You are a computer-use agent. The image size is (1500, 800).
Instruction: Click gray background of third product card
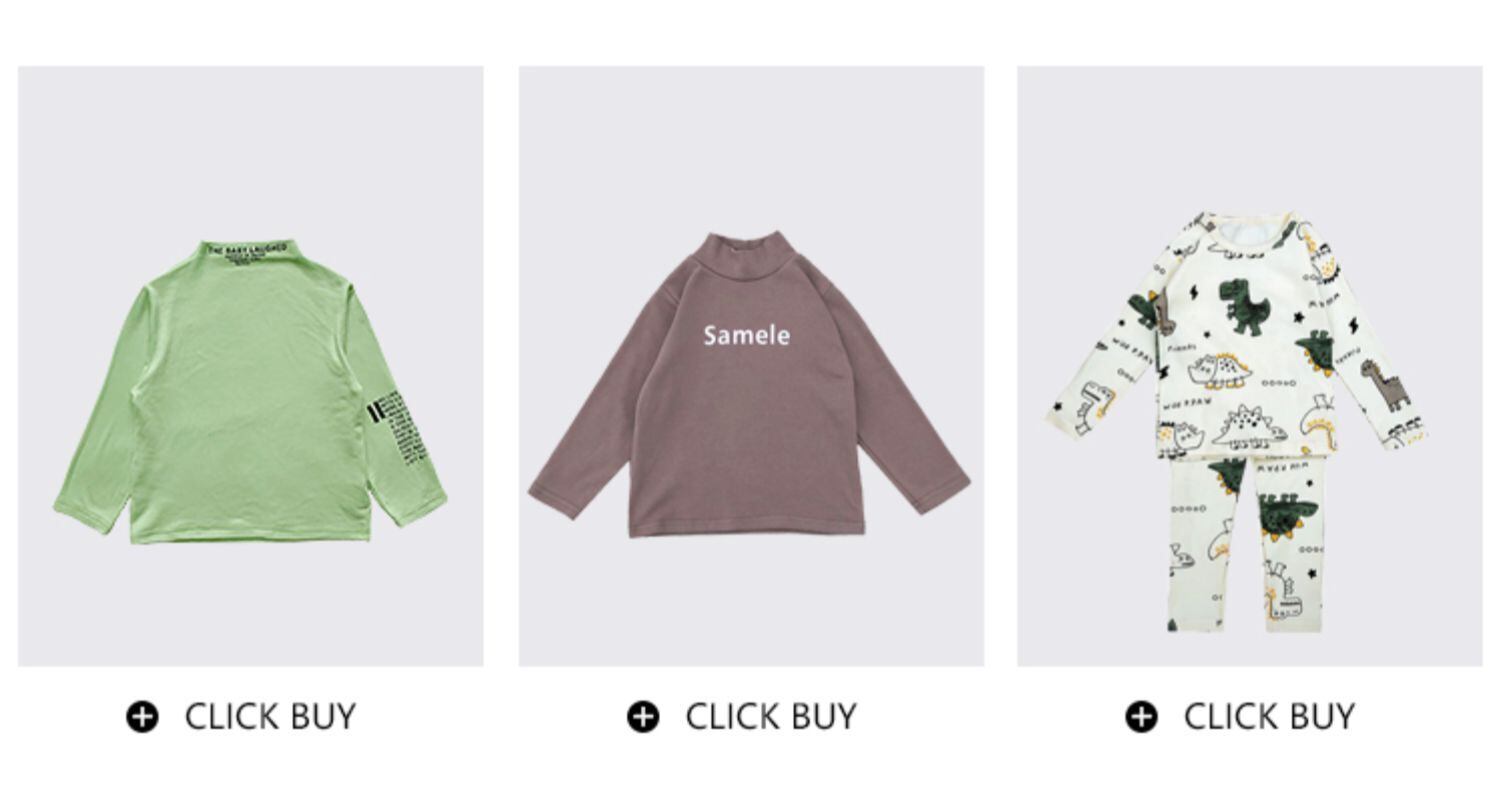pos(1250,130)
